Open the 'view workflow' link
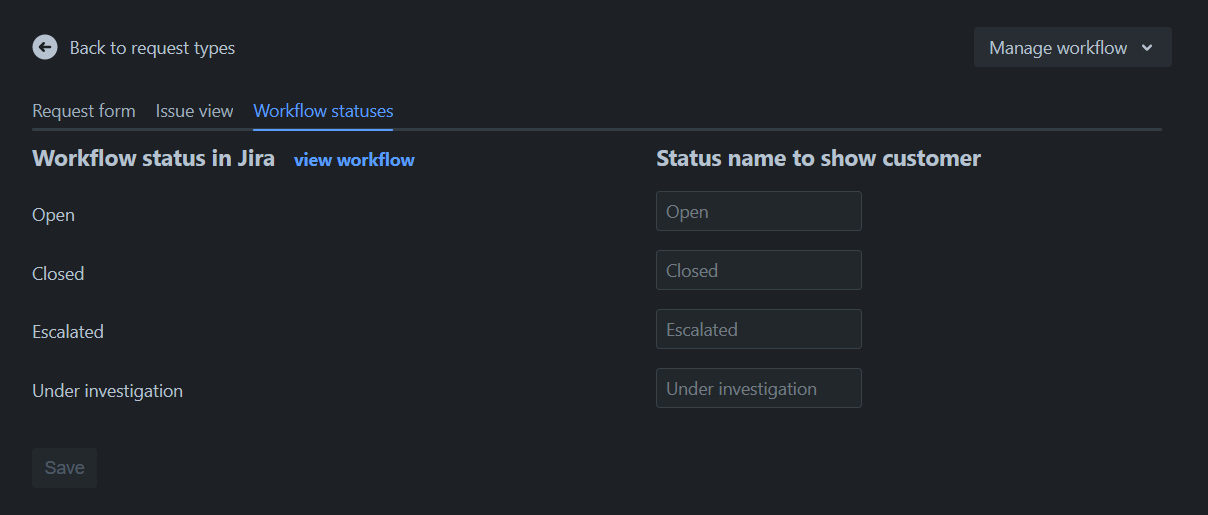The height and width of the screenshot is (515, 1208). click(354, 160)
